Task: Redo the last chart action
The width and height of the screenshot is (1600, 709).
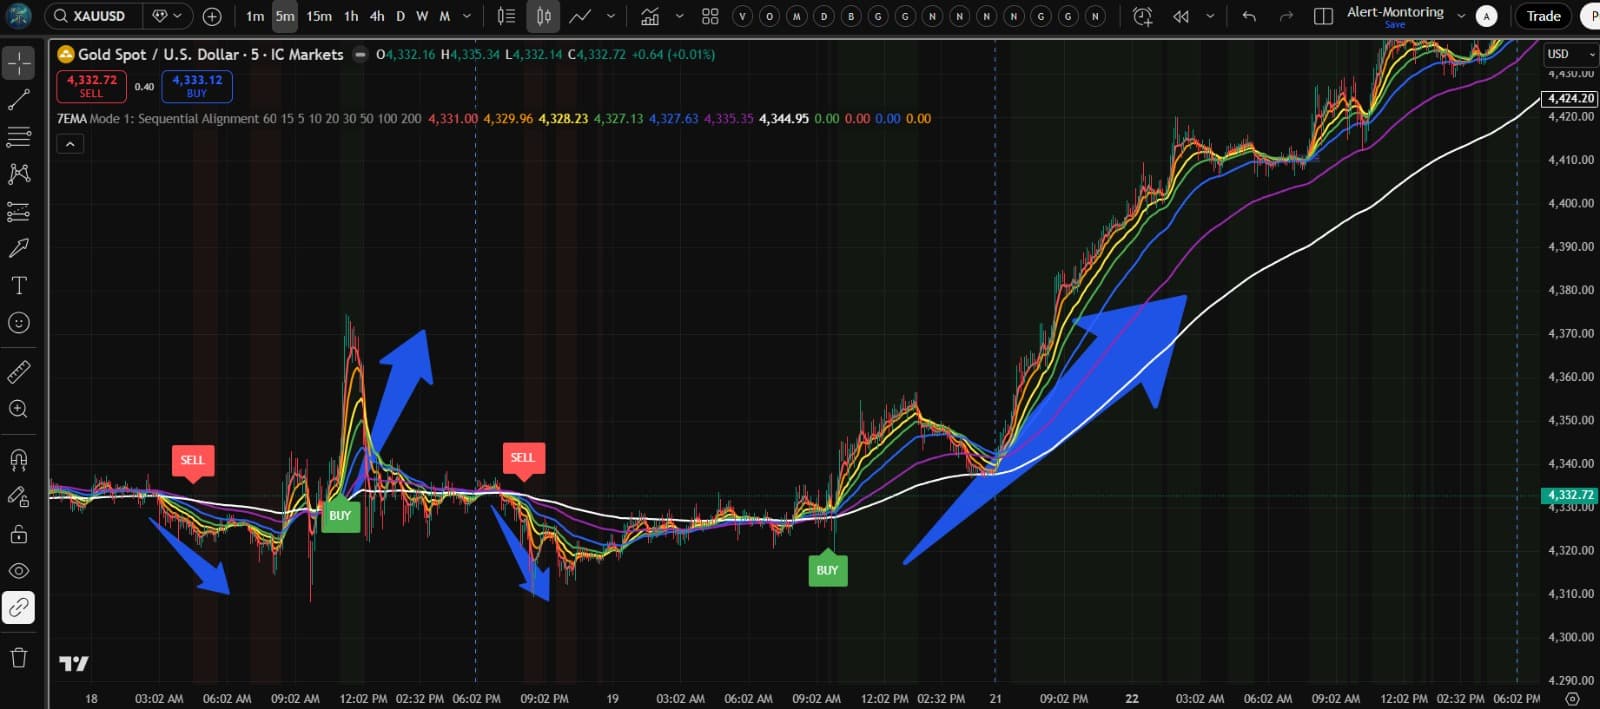Action: (x=1286, y=16)
